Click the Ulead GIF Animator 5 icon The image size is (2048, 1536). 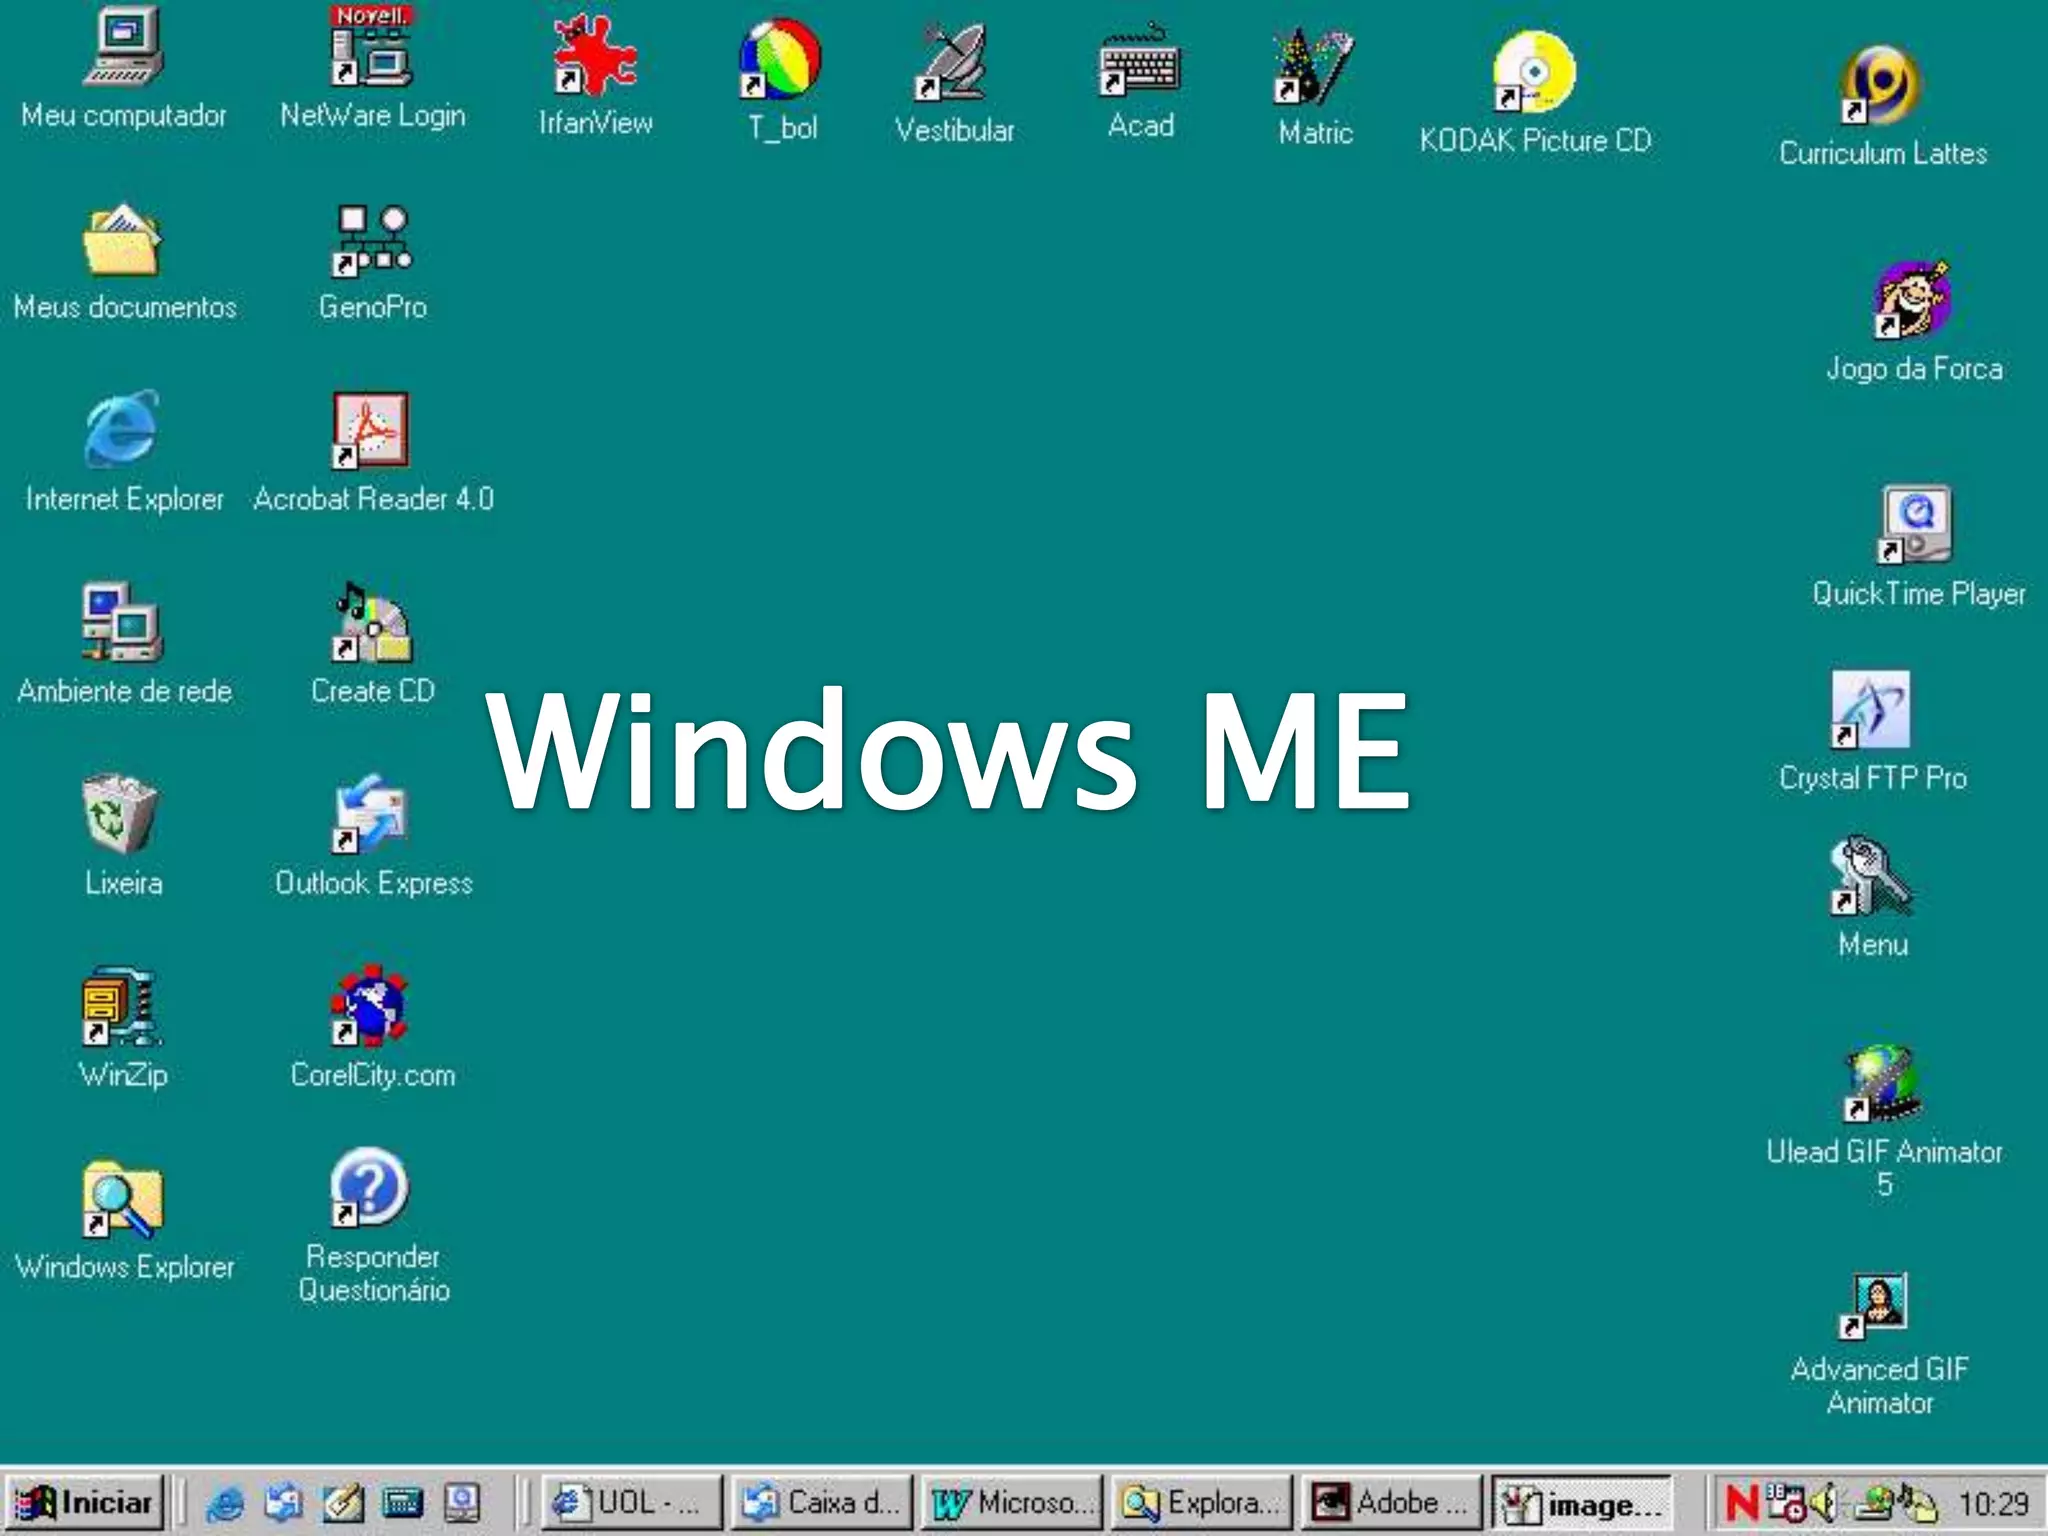coord(1882,1084)
